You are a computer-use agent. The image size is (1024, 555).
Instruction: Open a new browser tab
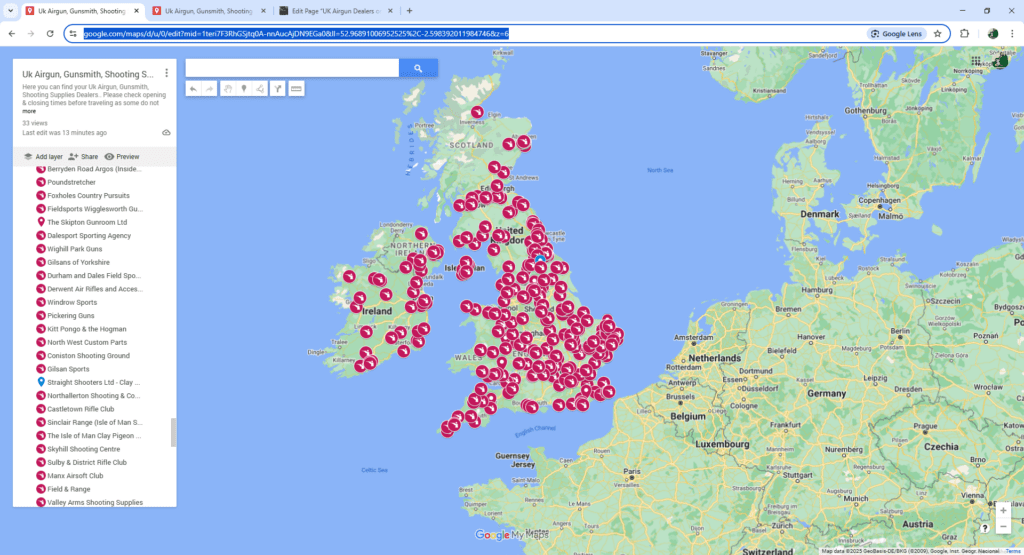(409, 11)
